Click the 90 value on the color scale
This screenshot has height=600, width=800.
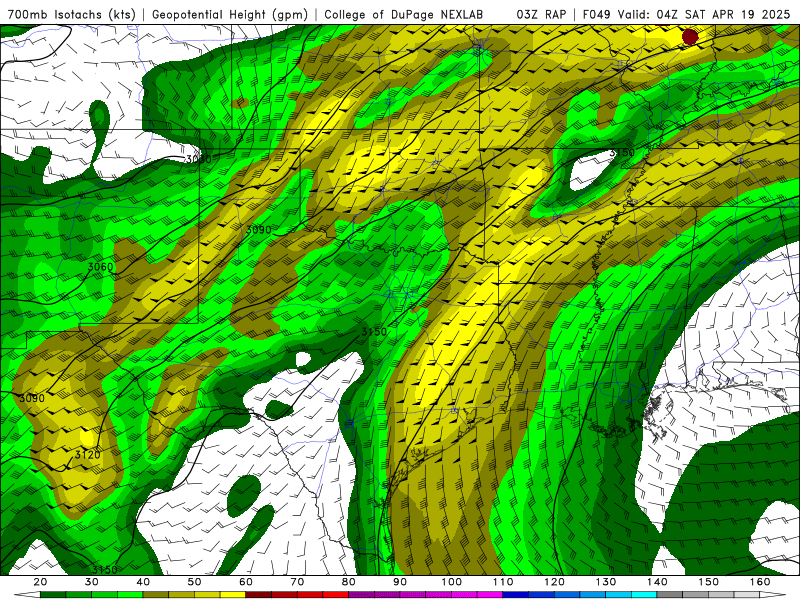click(400, 582)
